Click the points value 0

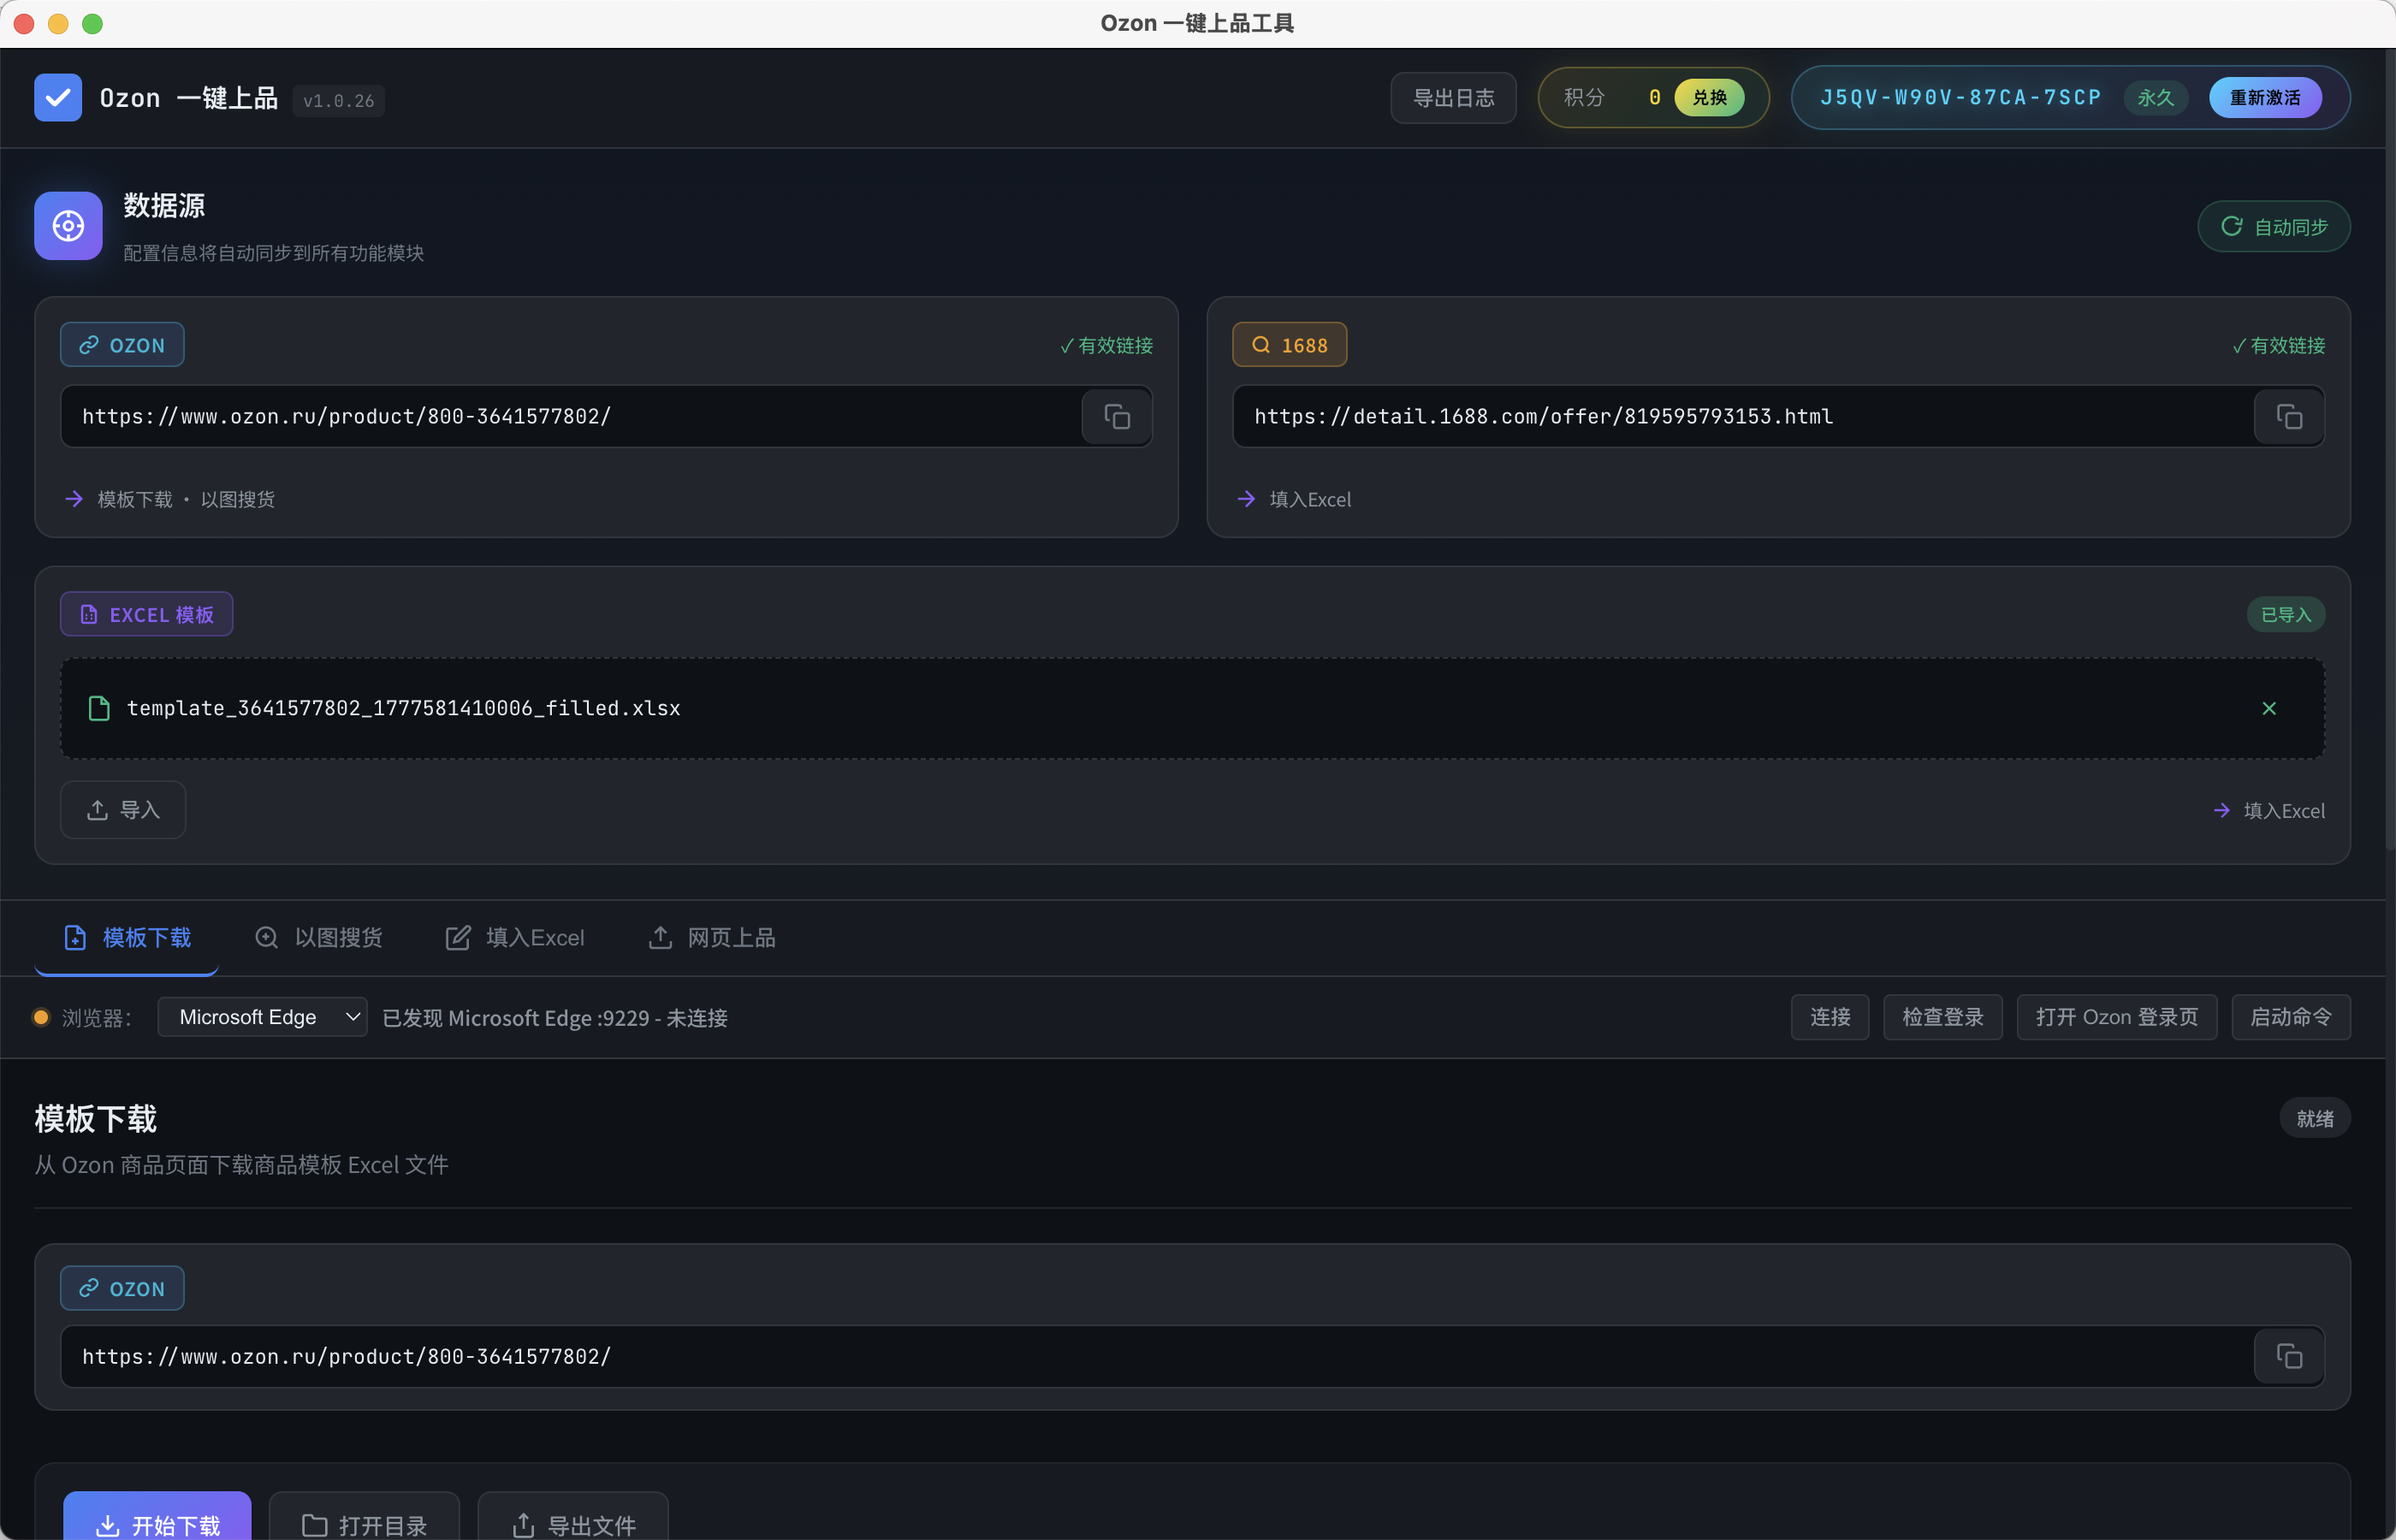tap(1654, 97)
